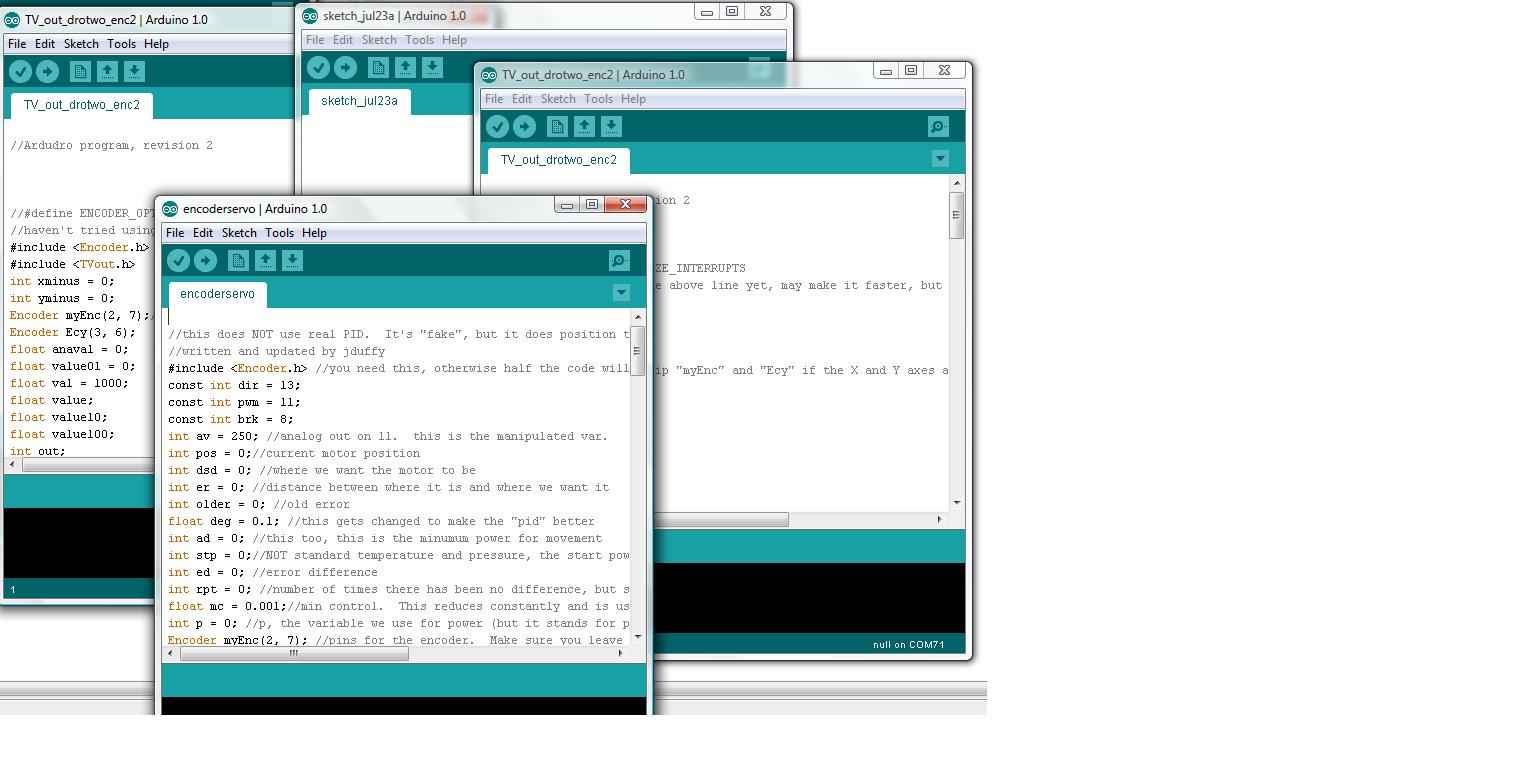
Task: Click the Open icon in the sketch_jul23a window
Action: 405,67
